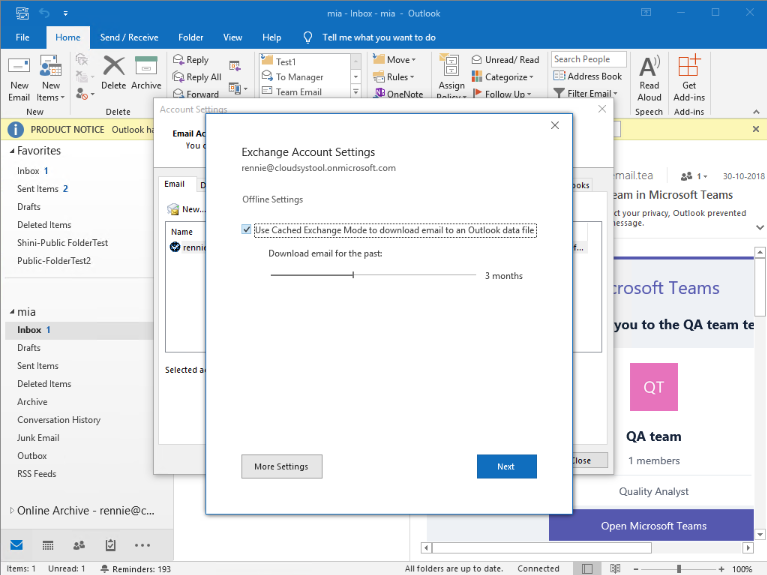767x575 pixels.
Task: Click the OneNote icon
Action: tap(398, 93)
